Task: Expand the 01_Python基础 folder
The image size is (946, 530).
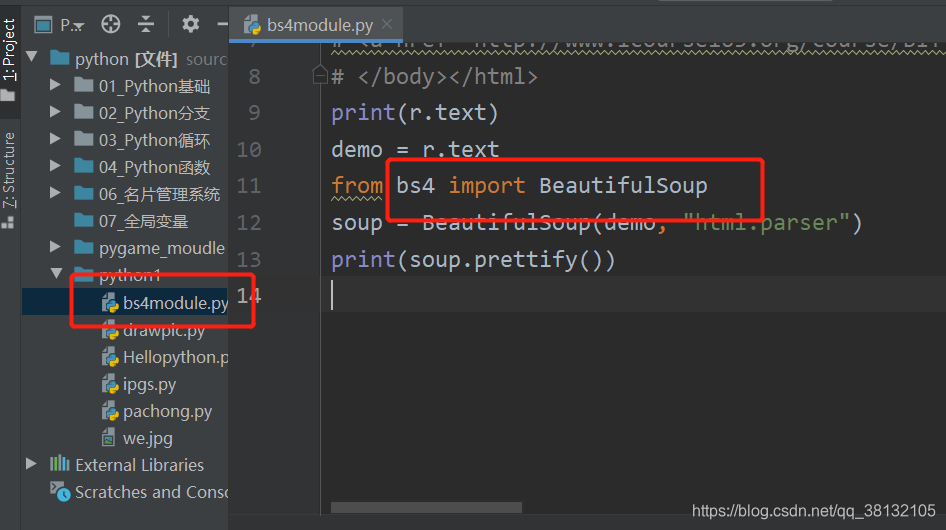Action: [55, 85]
